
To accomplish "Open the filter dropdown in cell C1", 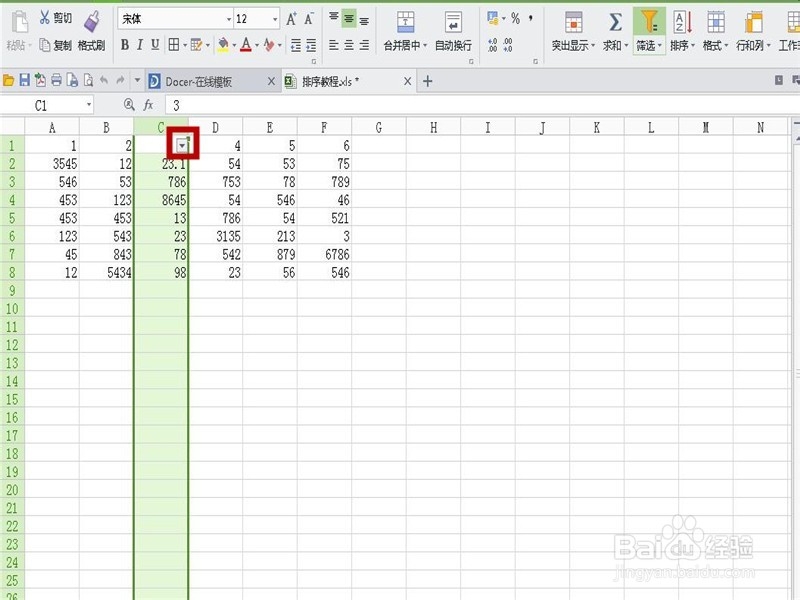I will [x=182, y=146].
